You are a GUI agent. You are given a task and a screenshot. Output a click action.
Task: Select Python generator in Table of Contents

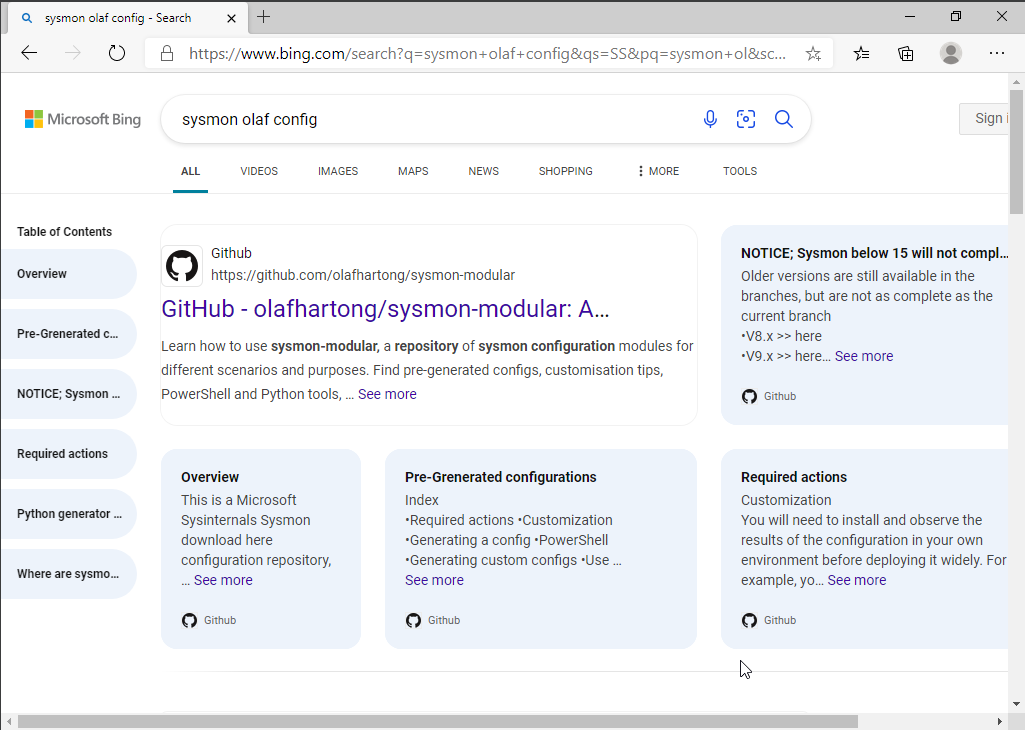point(68,514)
